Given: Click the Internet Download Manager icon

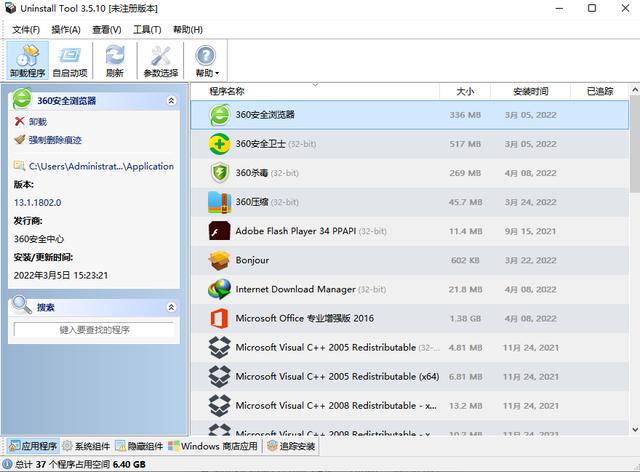Looking at the screenshot, I should point(220,289).
